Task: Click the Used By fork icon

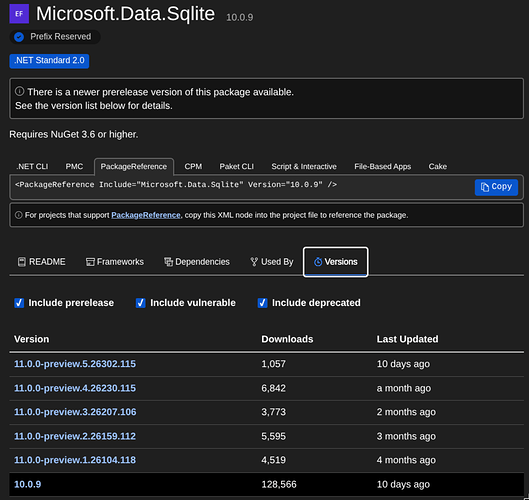Action: [x=254, y=262]
